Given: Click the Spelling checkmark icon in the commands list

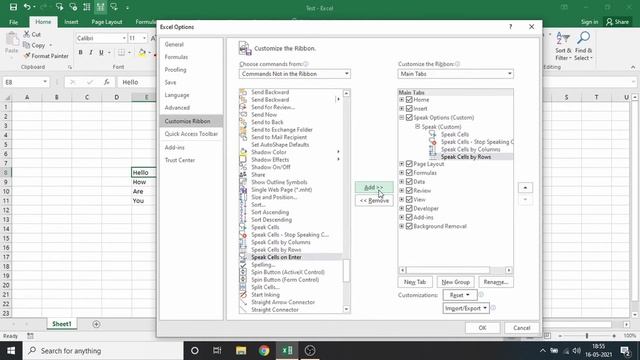Looking at the screenshot, I should coord(243,264).
